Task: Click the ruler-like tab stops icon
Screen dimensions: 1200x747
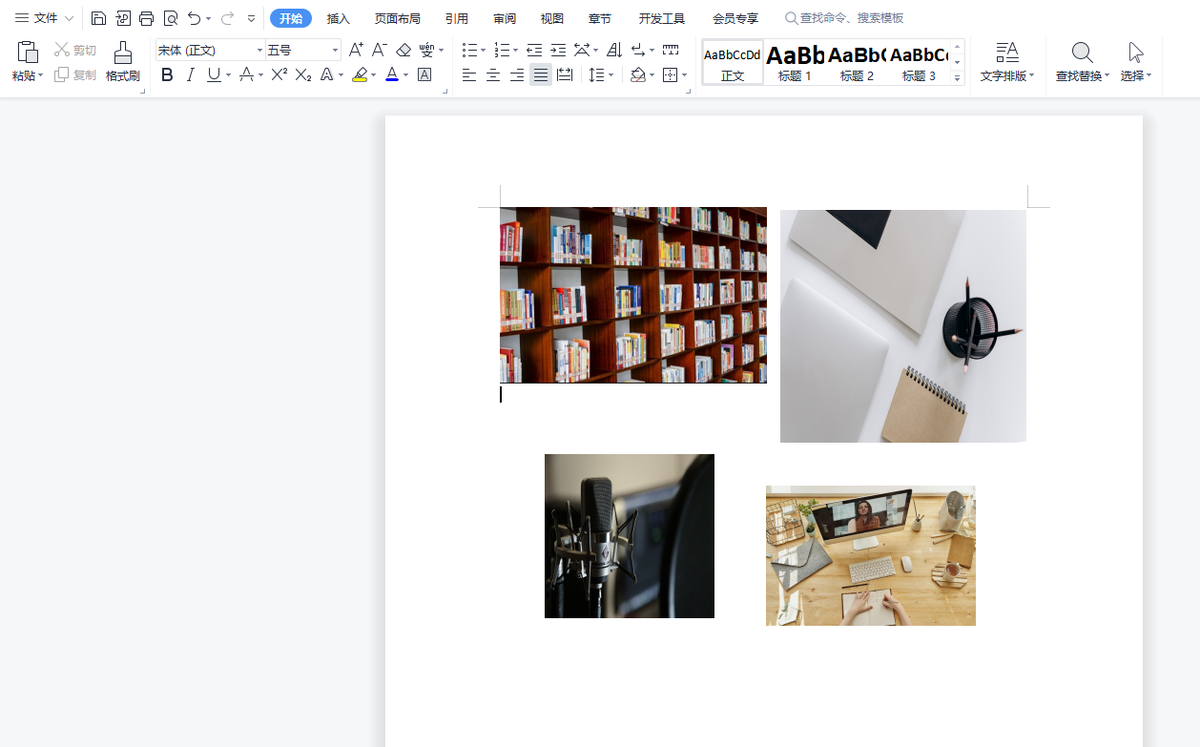Action: 671,50
